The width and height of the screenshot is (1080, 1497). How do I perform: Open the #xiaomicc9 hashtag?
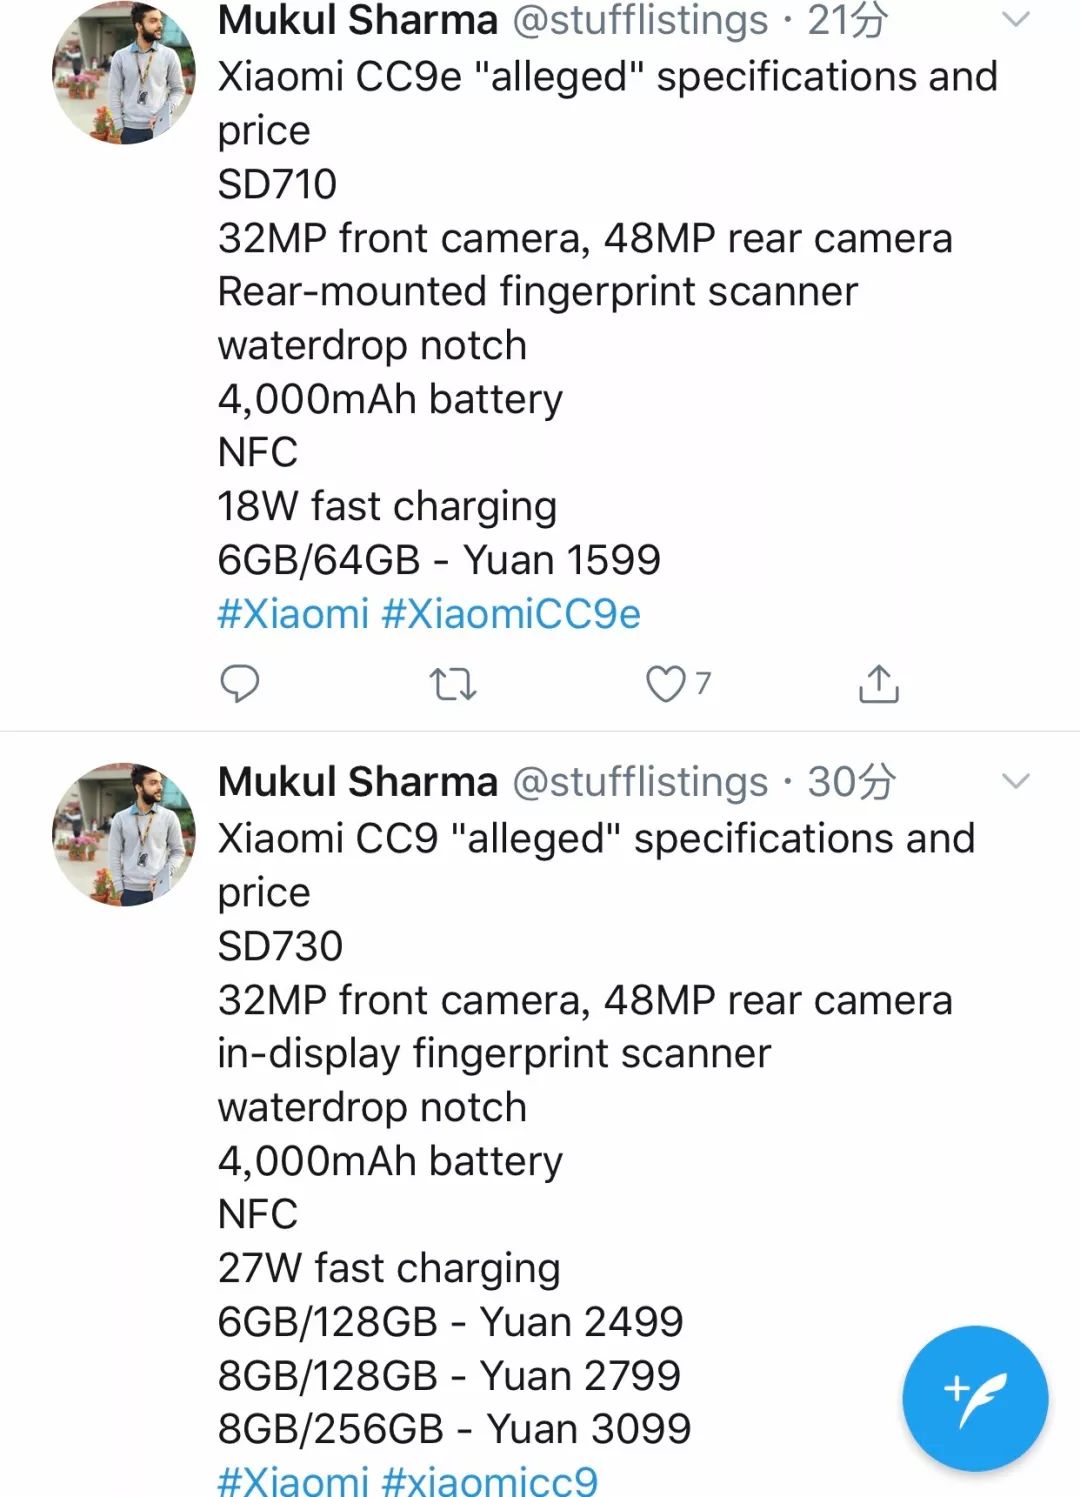(x=490, y=1480)
